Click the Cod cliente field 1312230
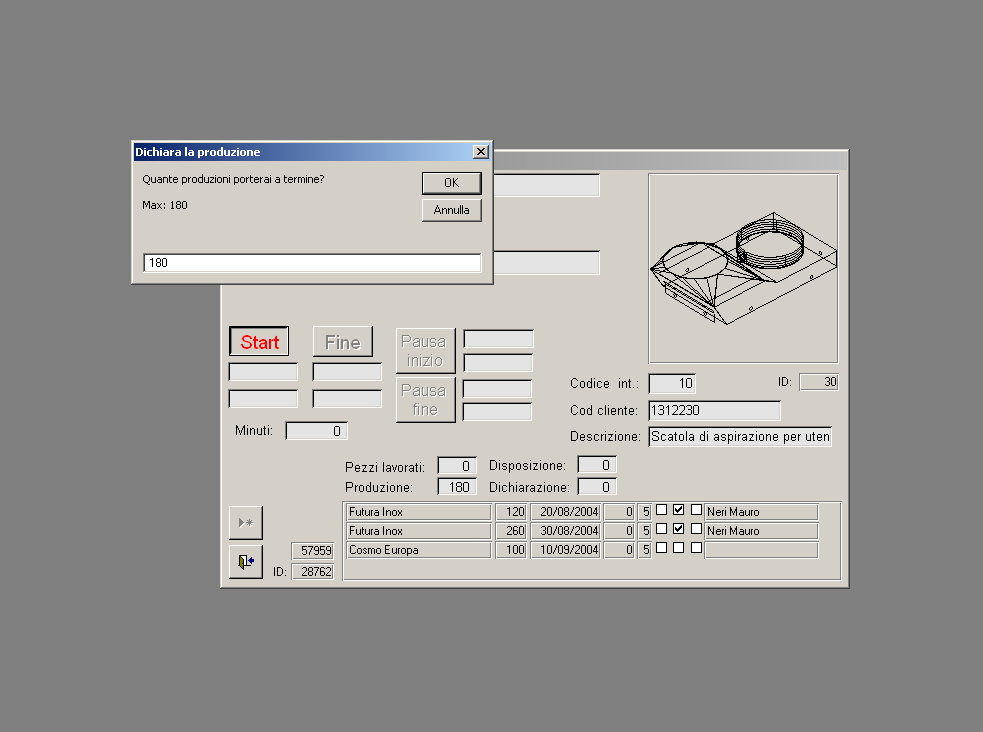The width and height of the screenshot is (983, 732). [x=715, y=410]
